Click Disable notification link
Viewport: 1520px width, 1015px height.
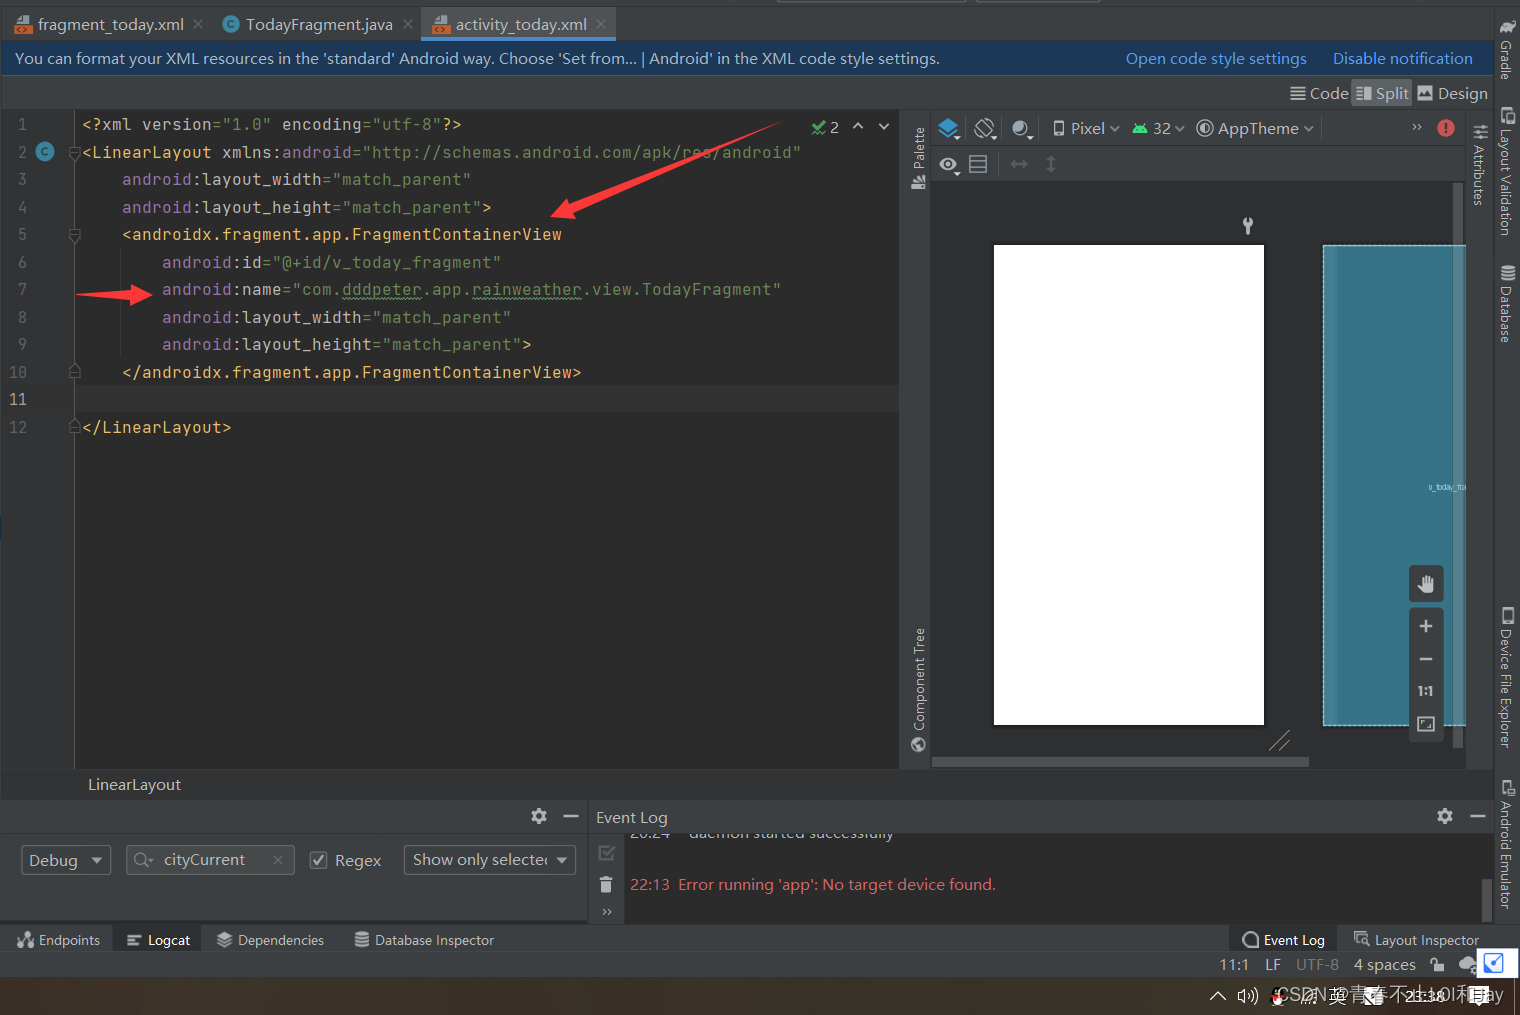[x=1402, y=58]
